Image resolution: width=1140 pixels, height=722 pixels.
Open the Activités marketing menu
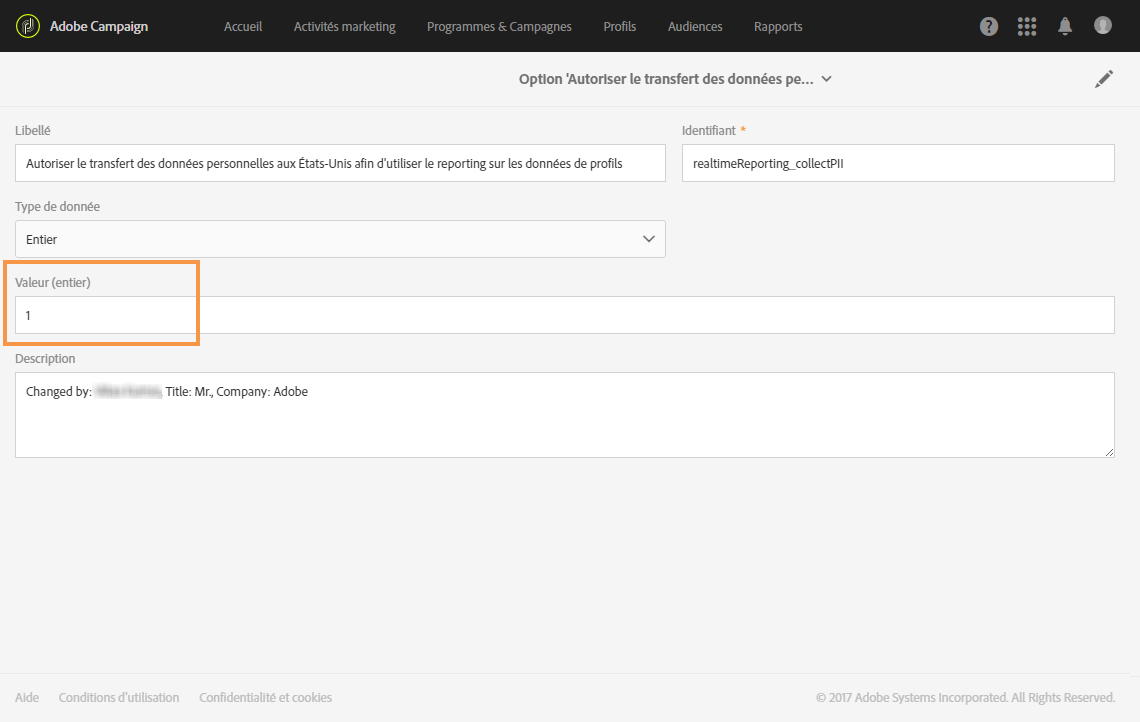(345, 27)
